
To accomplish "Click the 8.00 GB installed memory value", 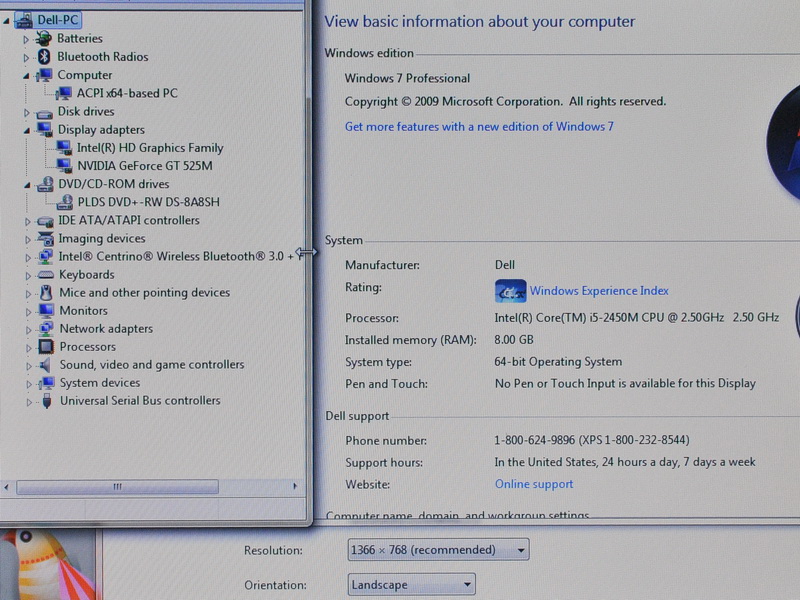I will point(514,340).
